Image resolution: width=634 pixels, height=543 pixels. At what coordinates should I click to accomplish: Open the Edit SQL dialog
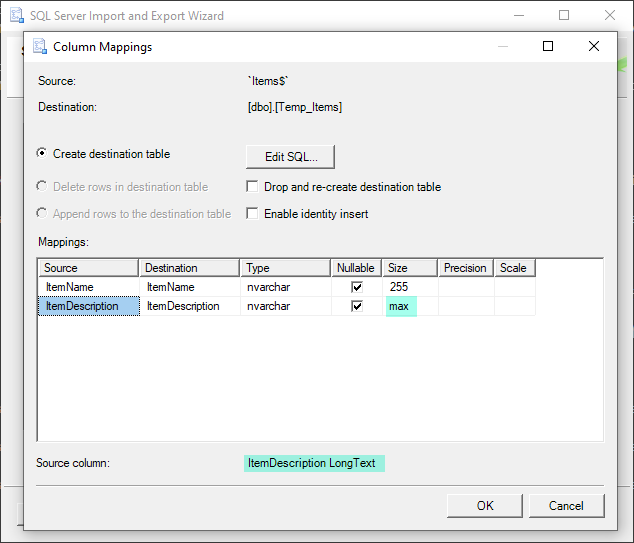(290, 157)
